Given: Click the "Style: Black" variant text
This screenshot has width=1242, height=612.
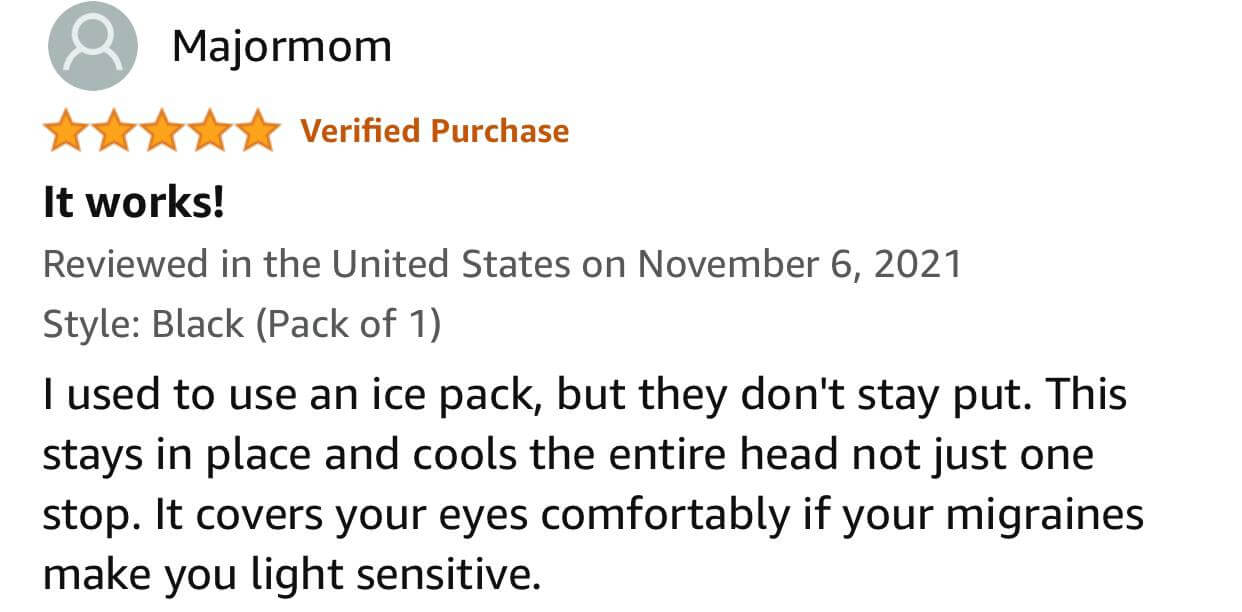Looking at the screenshot, I should pos(144,324).
